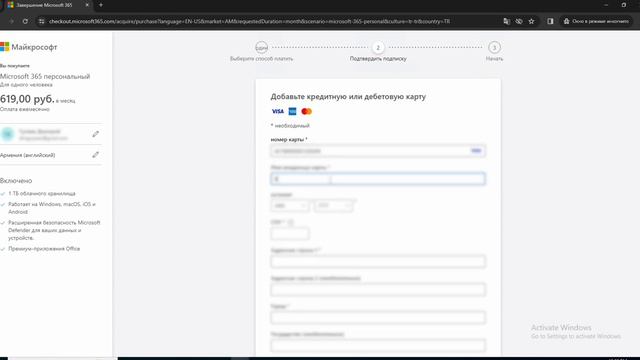Edit the account with its pencil icon
Screen dimensions: 640x360
(96, 134)
